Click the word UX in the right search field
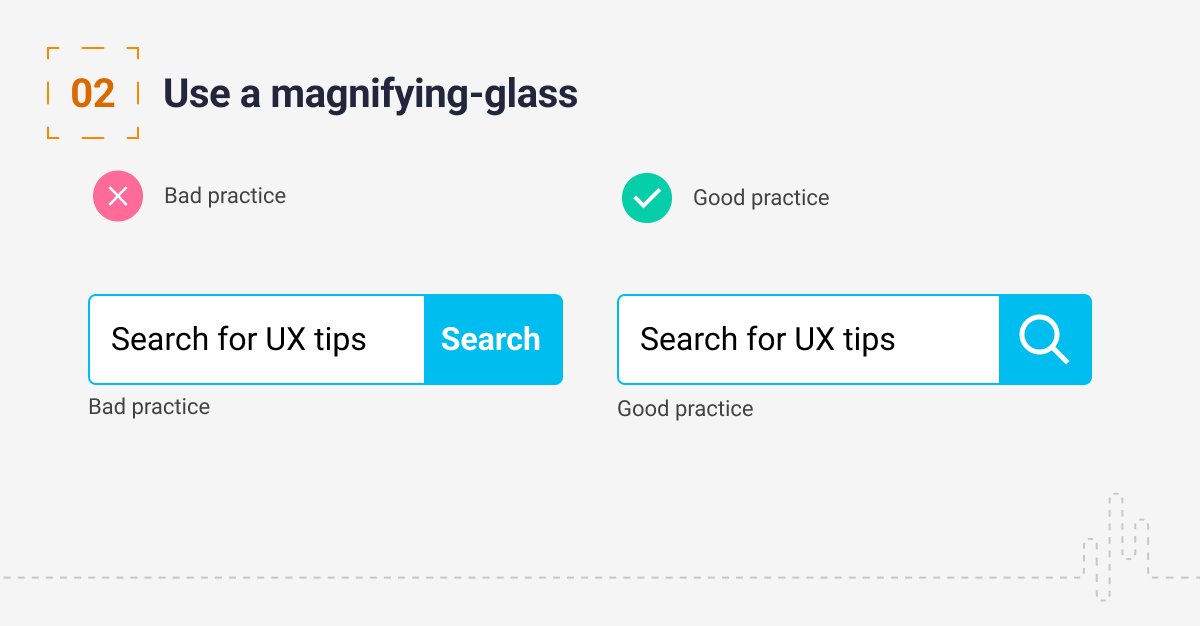Viewport: 1200px width, 626px height. click(x=816, y=339)
